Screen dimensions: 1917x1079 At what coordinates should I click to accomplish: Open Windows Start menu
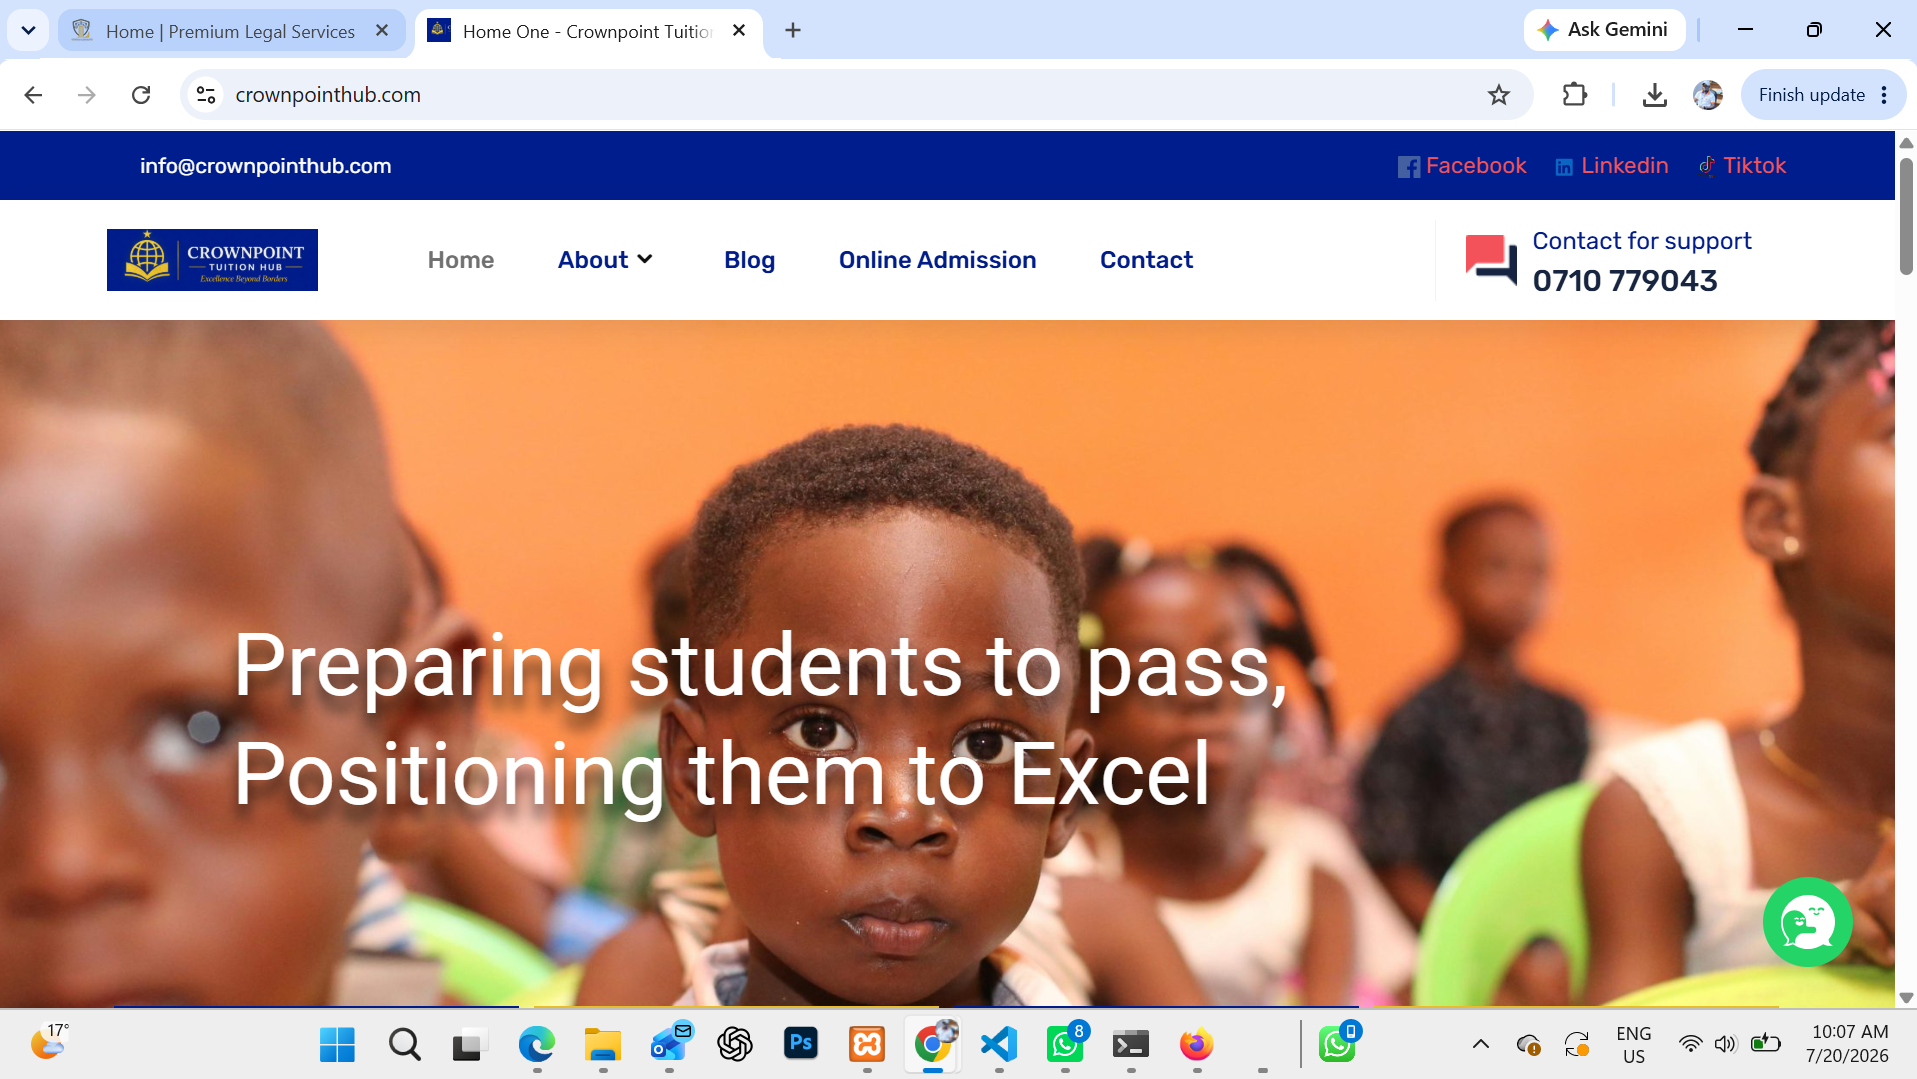337,1045
